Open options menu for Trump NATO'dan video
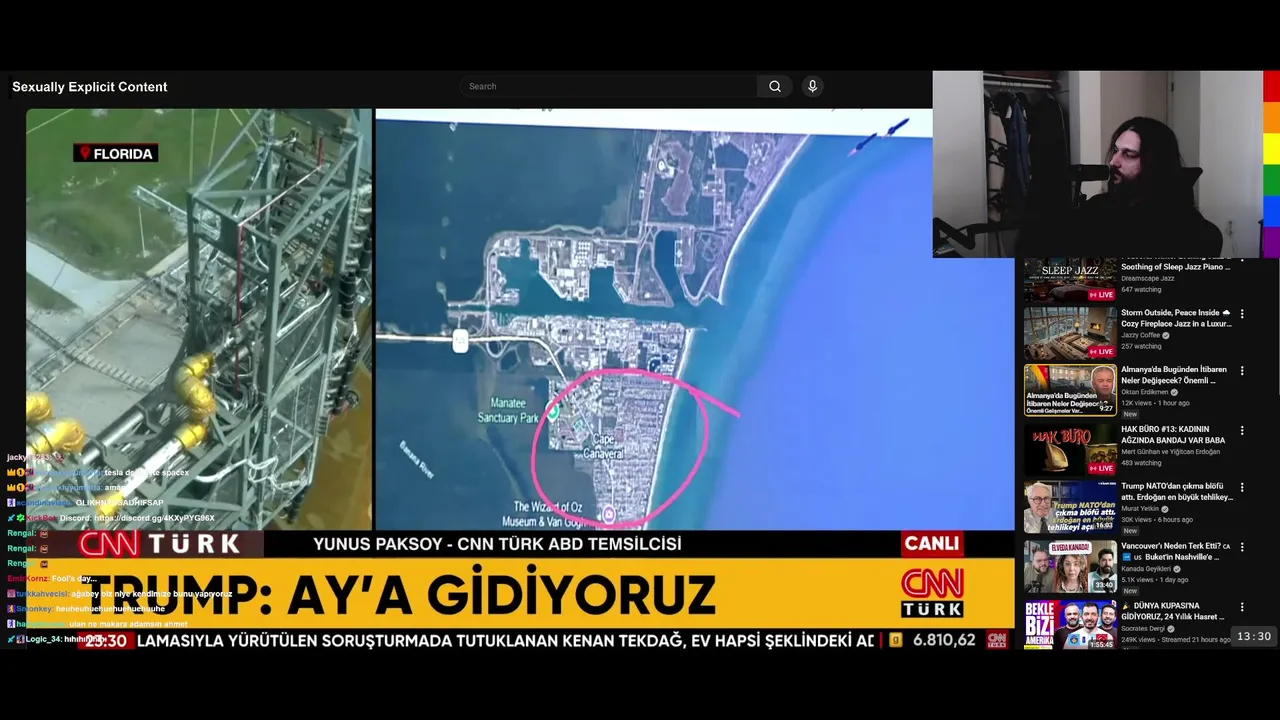The width and height of the screenshot is (1280, 720). (x=1242, y=488)
